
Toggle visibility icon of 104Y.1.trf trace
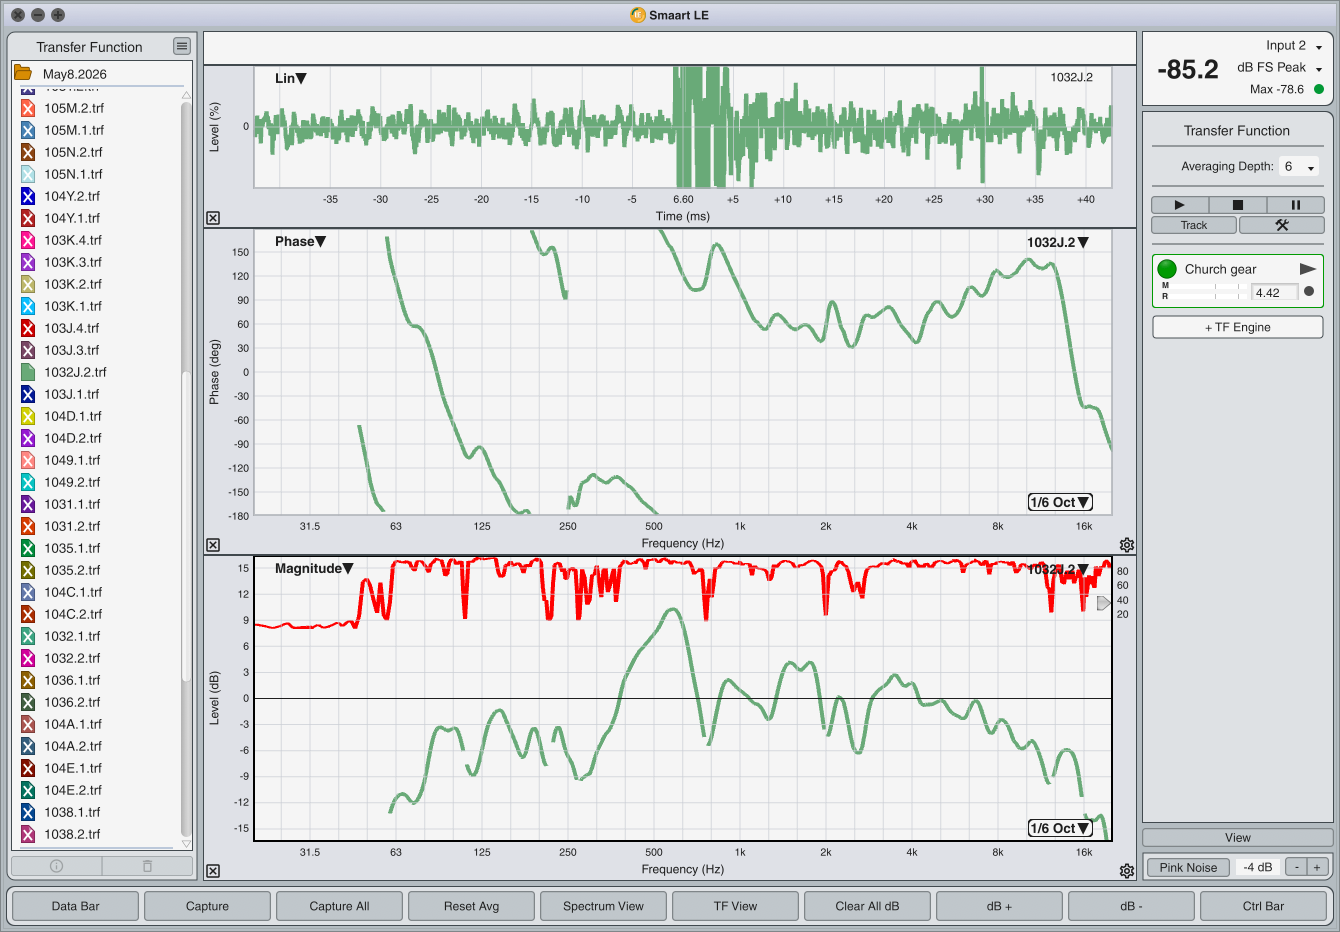(x=28, y=218)
